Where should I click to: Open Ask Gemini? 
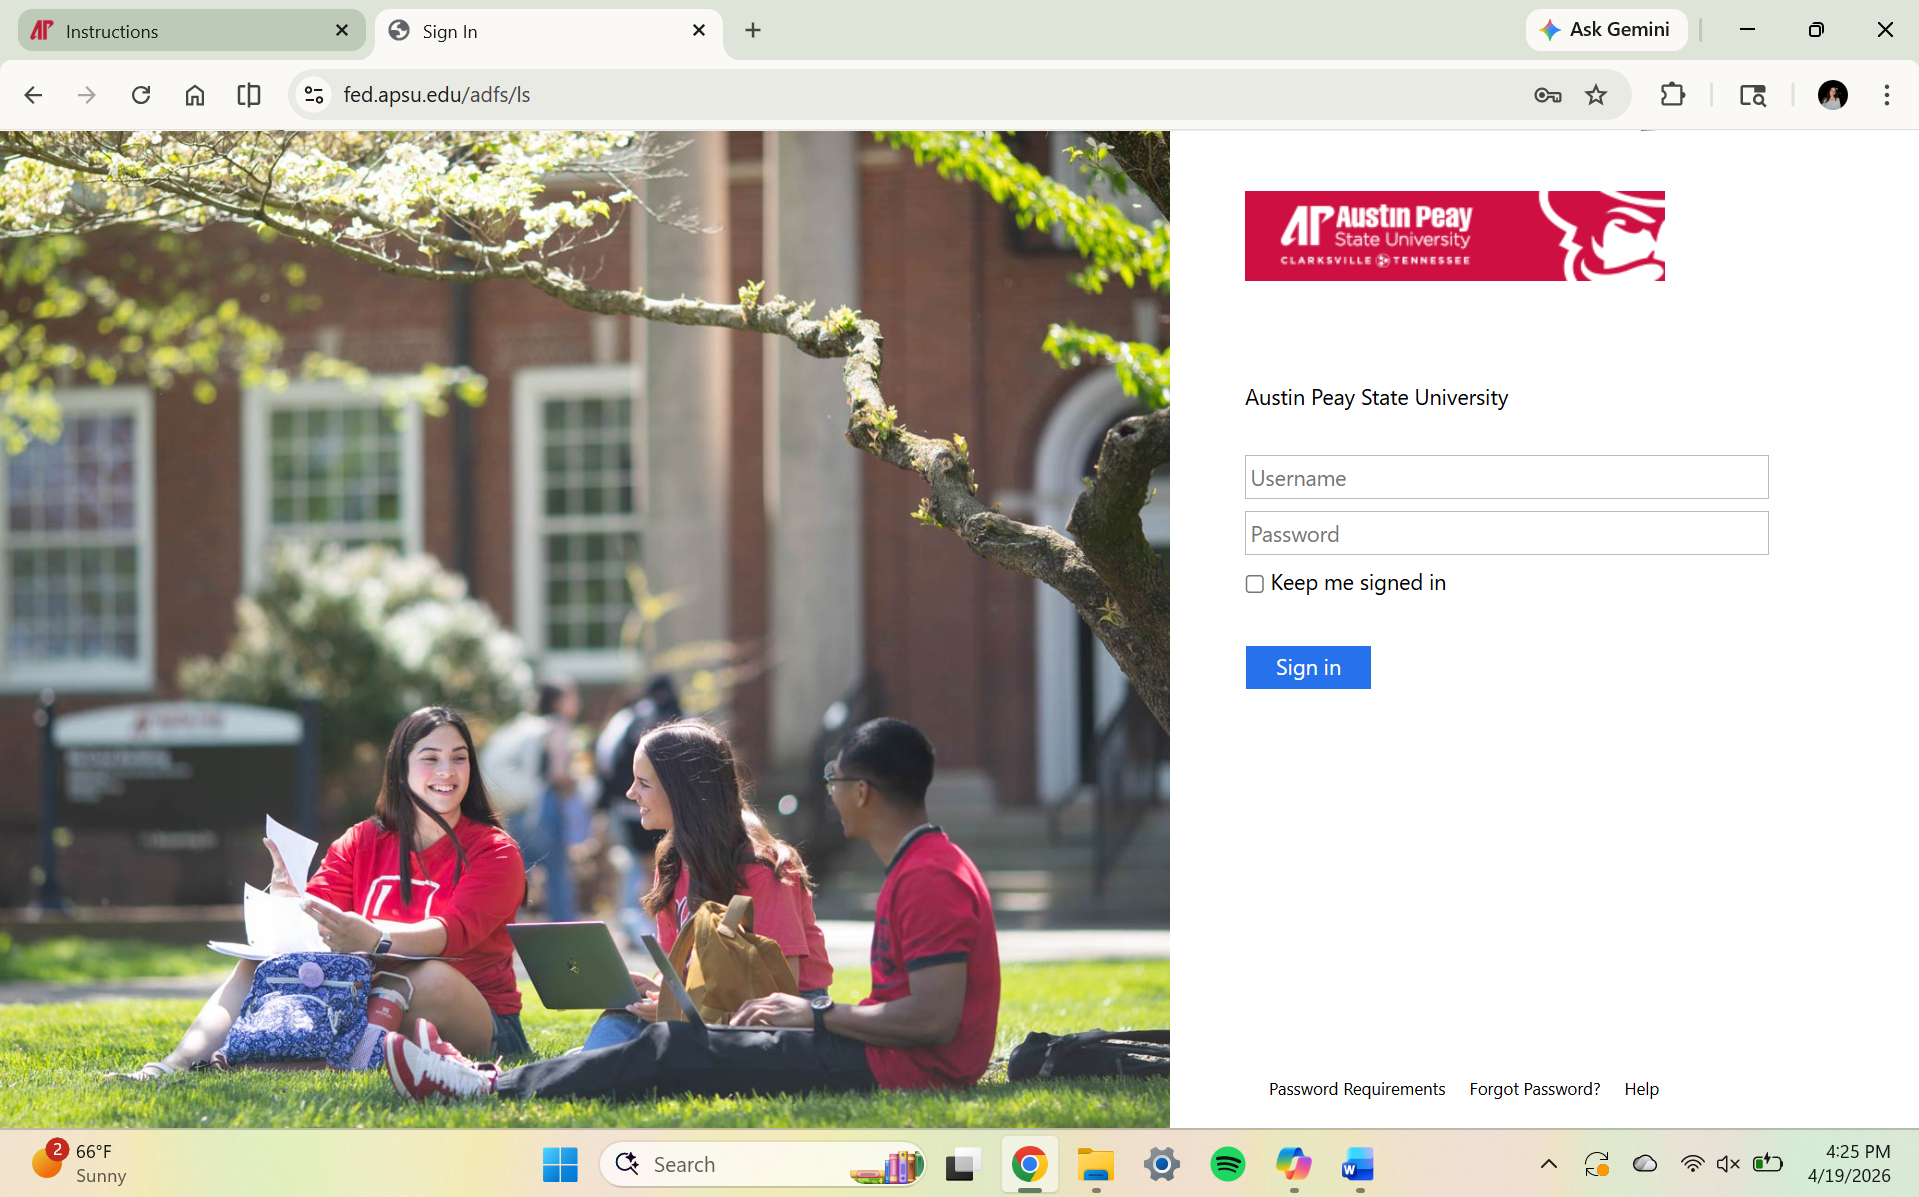coord(1605,29)
